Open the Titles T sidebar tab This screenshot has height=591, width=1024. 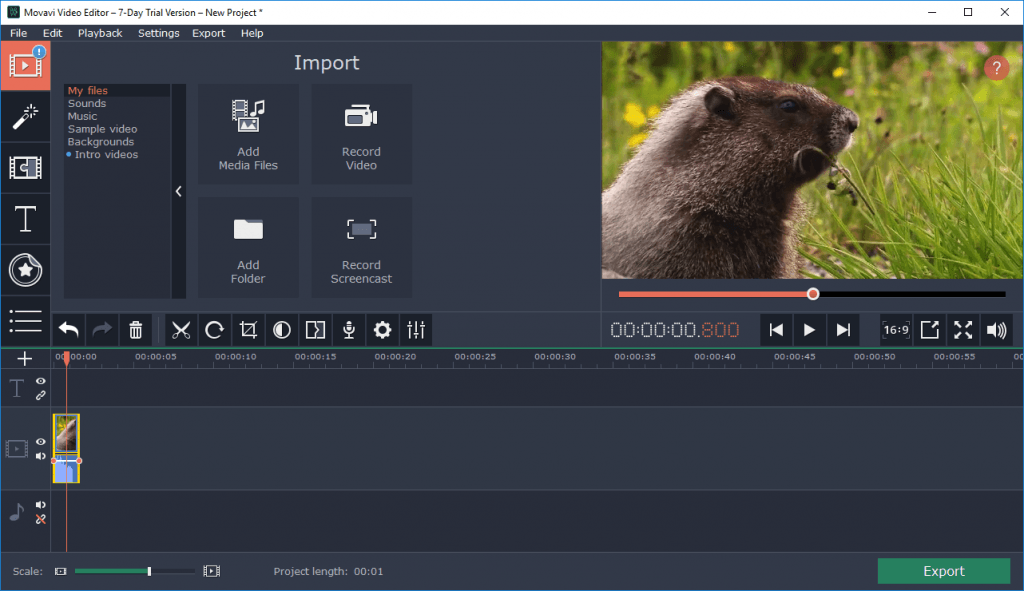point(25,219)
